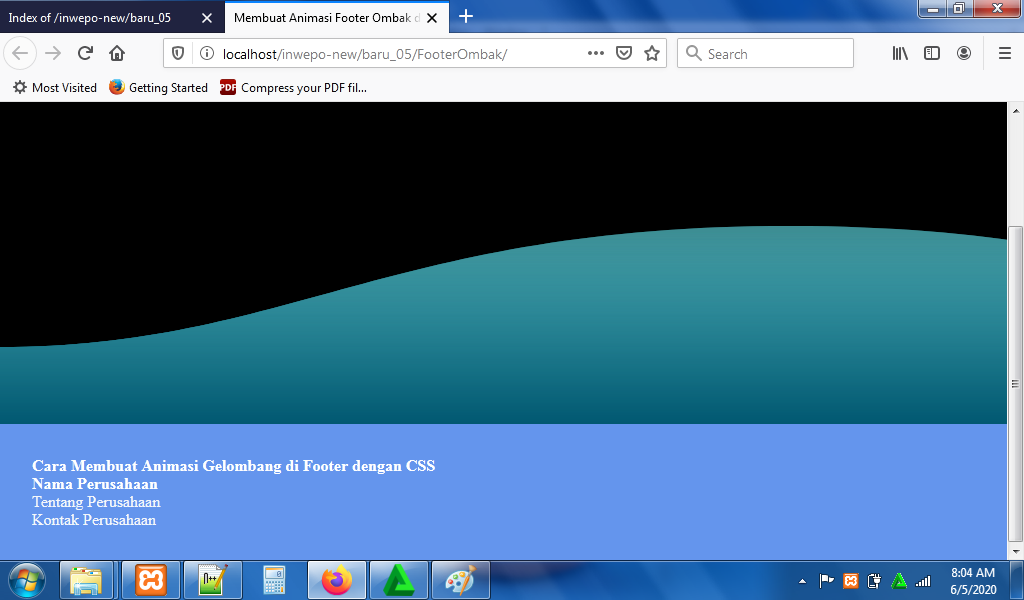Viewport: 1024px width, 600px height.
Task: Click the 'Tentang Perusahaan' footer link
Action: tap(96, 502)
